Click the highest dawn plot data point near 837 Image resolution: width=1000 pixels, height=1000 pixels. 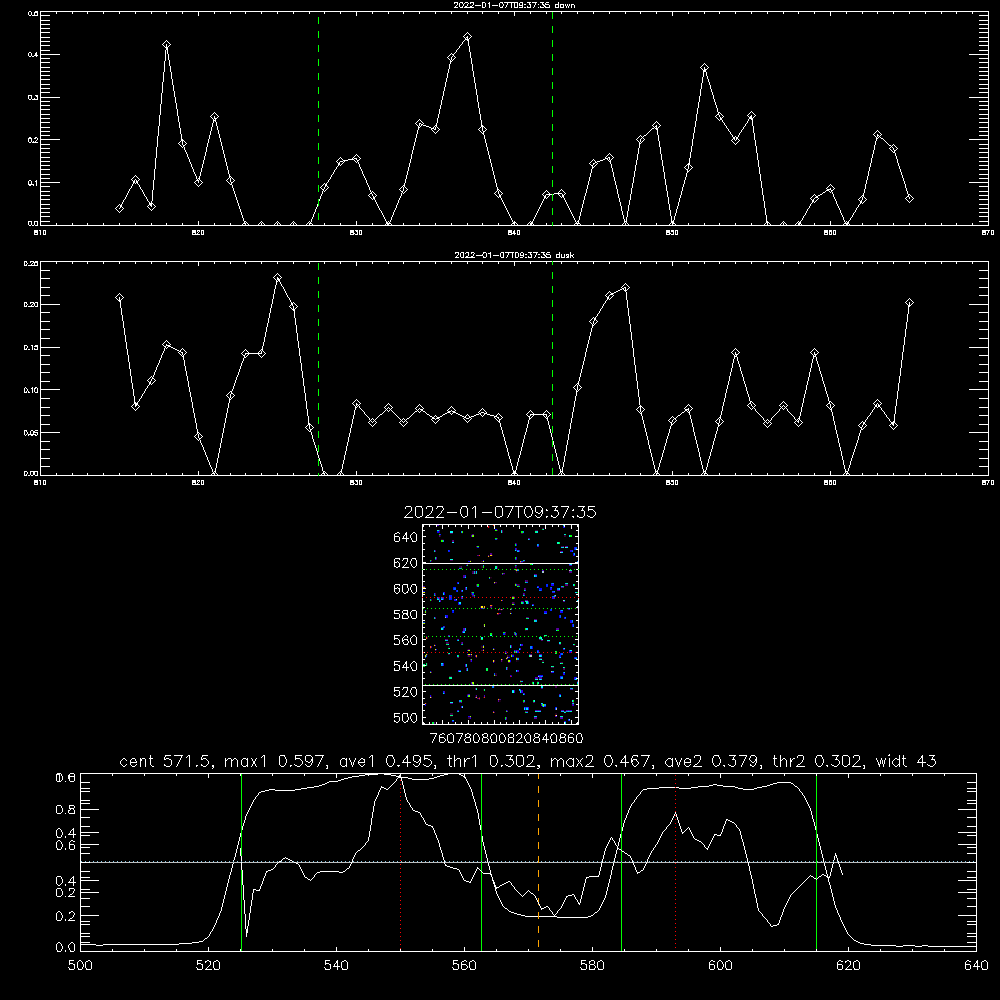pyautogui.click(x=467, y=36)
